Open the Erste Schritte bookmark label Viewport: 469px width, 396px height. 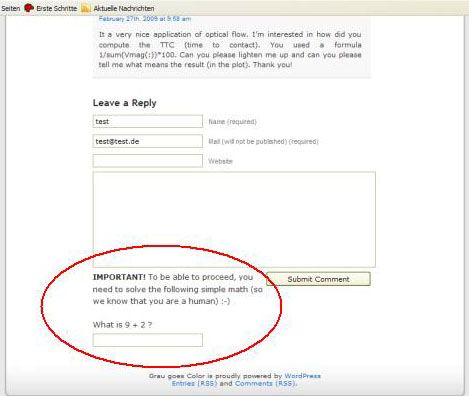(57, 9)
